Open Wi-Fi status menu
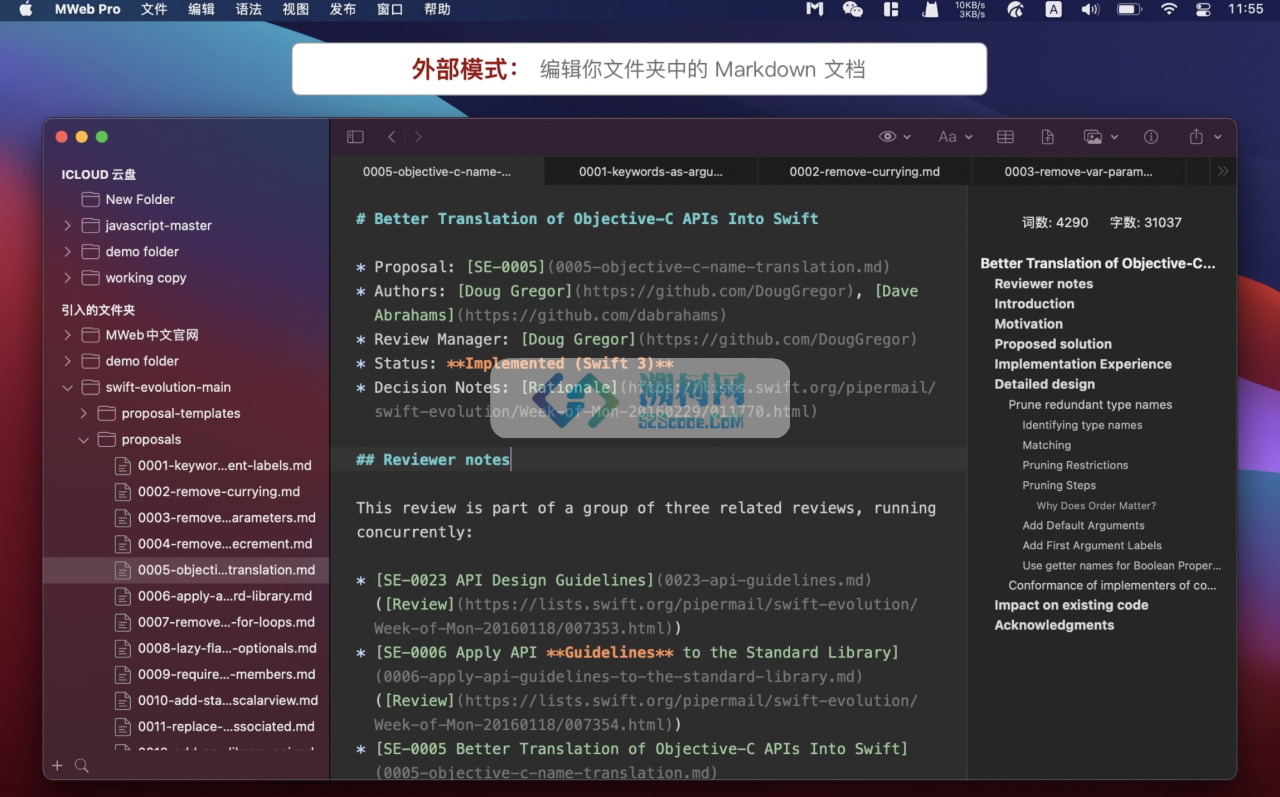1280x797 pixels. pyautogui.click(x=1169, y=9)
